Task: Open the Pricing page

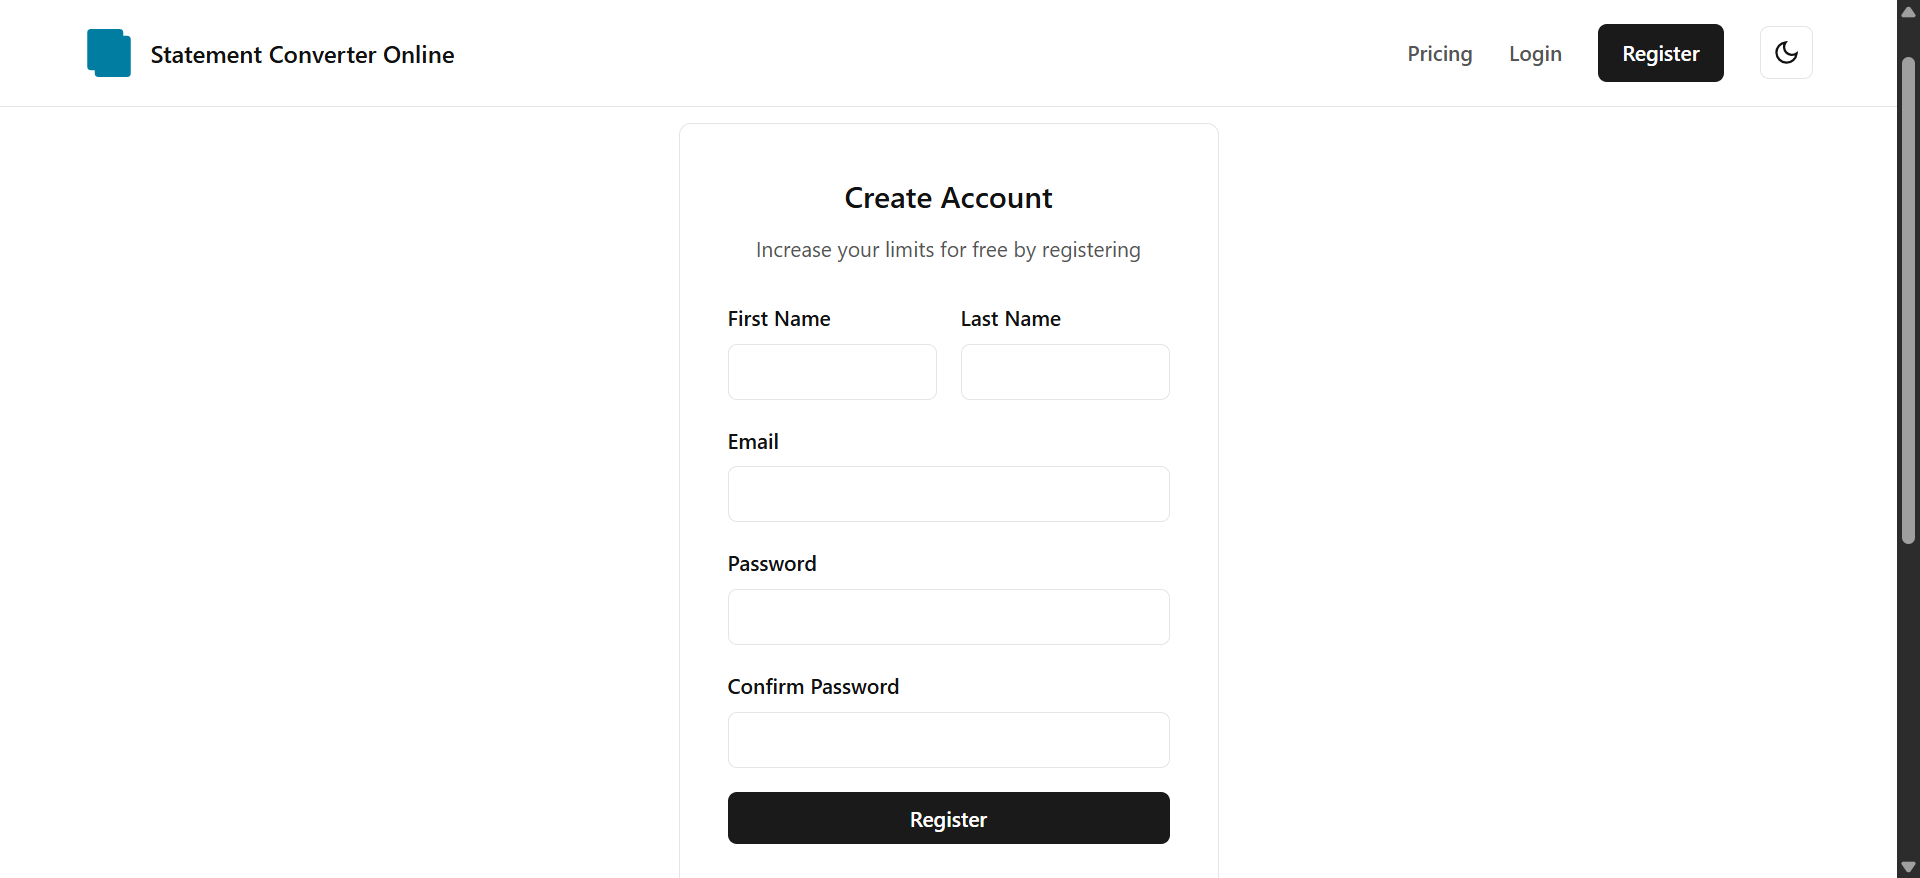Action: pyautogui.click(x=1439, y=55)
